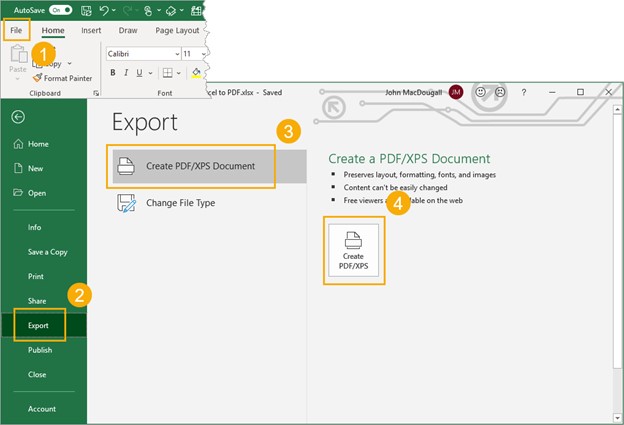Click the scrollbar down arrow
Viewport: 624px width, 425px height.
pos(617,418)
